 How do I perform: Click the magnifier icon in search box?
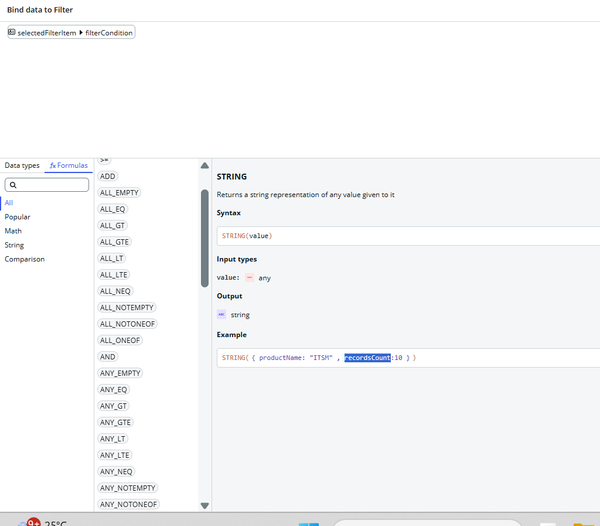point(13,185)
